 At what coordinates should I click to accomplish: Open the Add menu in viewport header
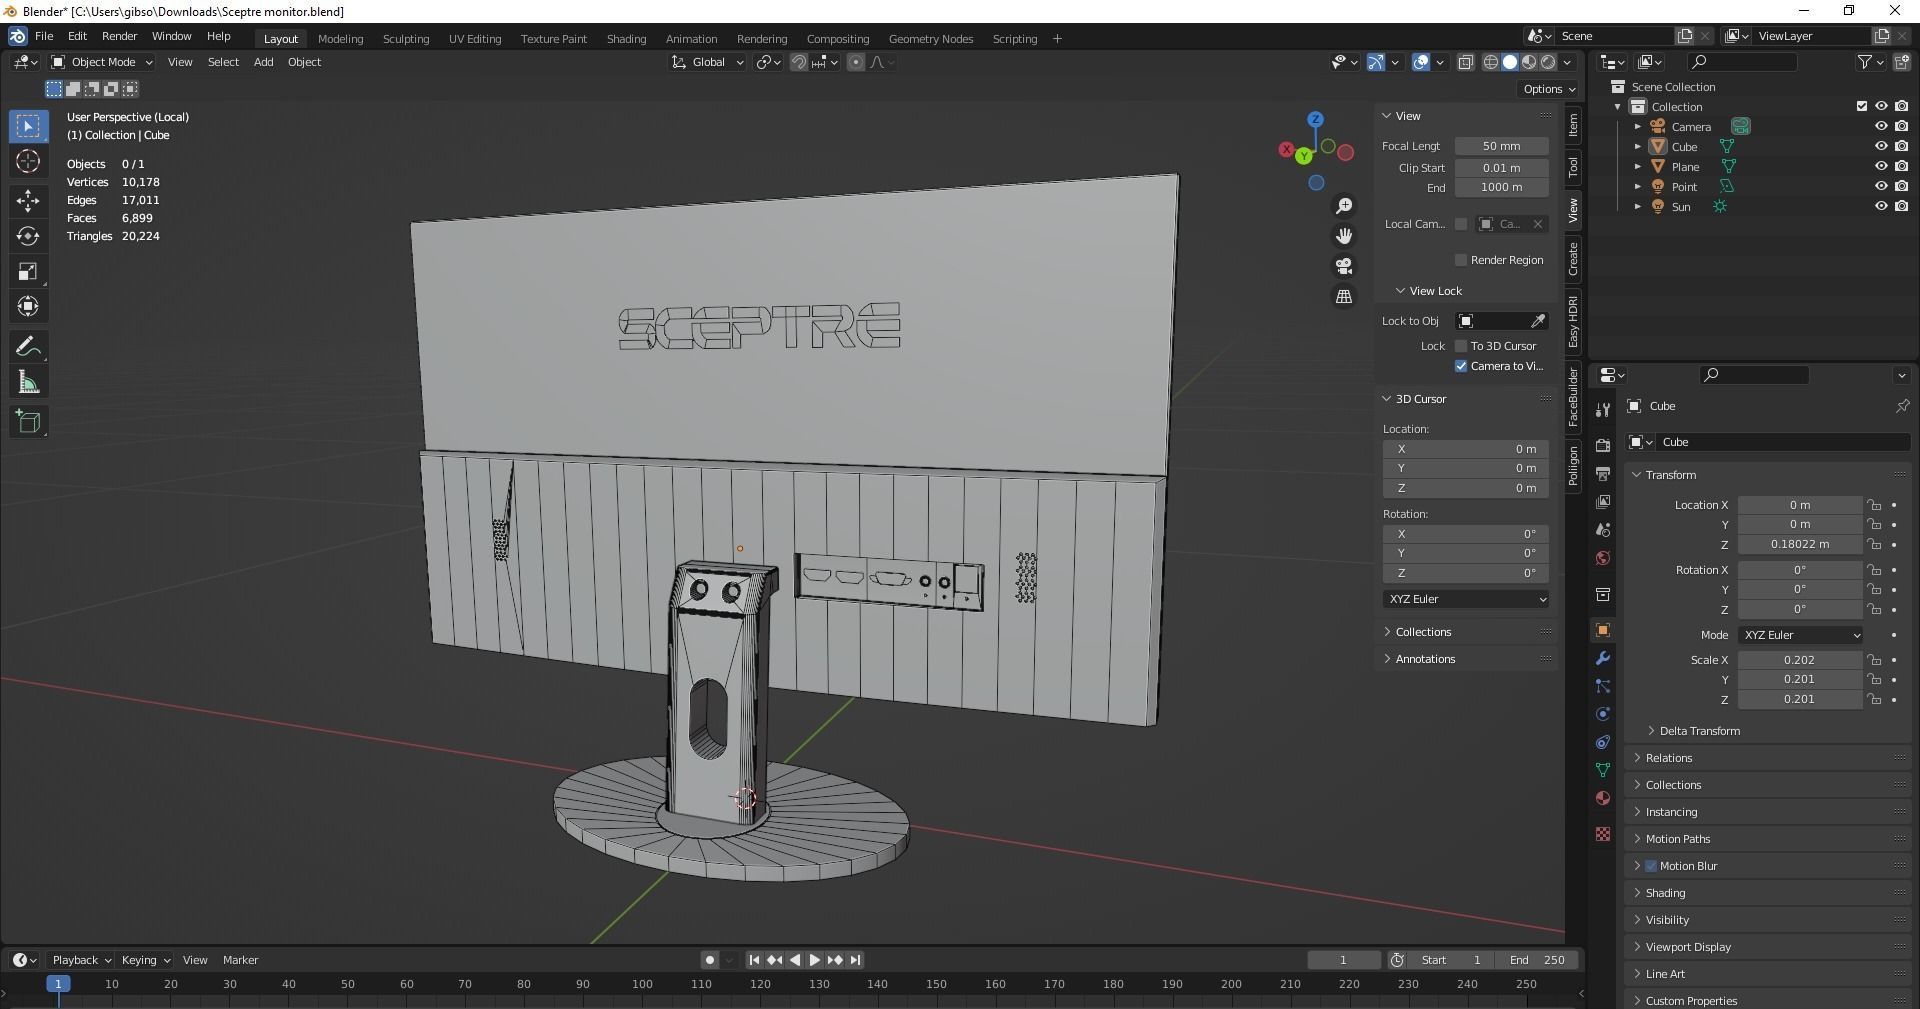tap(263, 62)
